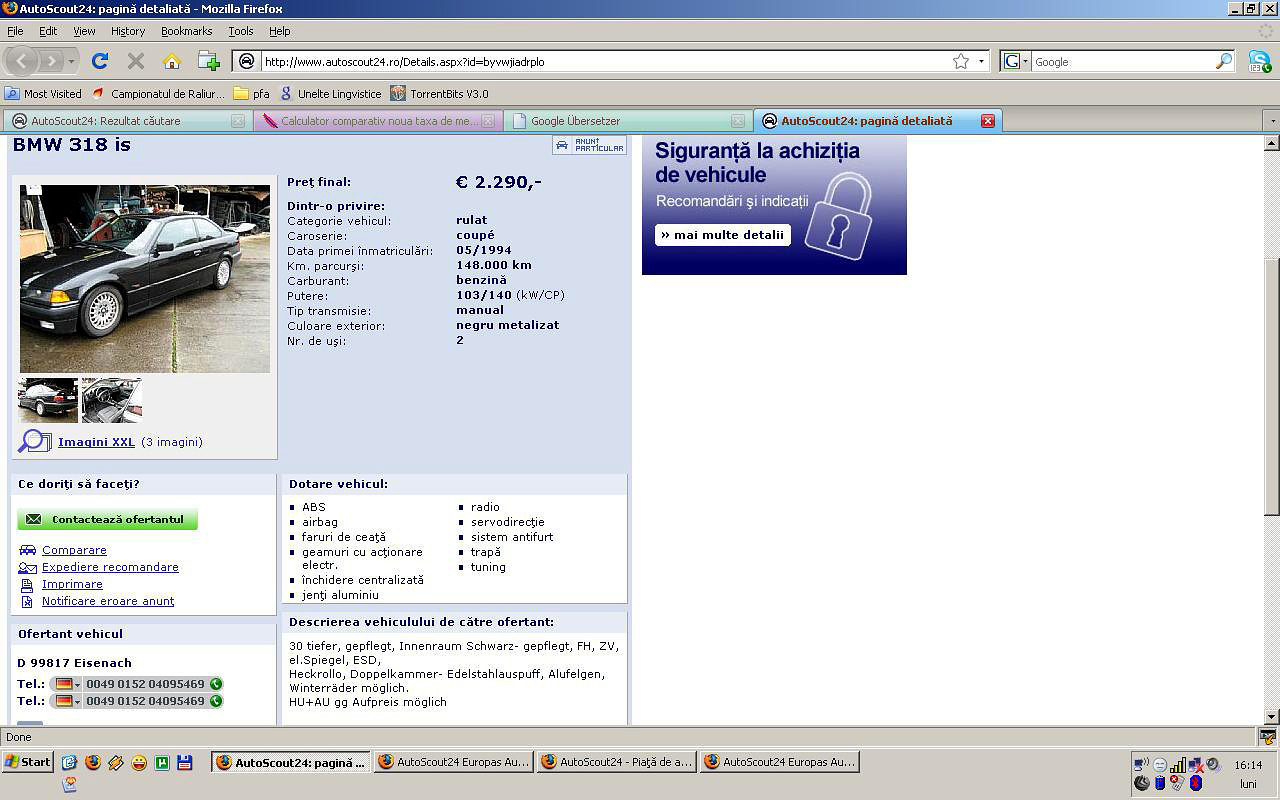Select the second small interior thumbnail
This screenshot has height=800, width=1280.
(x=112, y=400)
